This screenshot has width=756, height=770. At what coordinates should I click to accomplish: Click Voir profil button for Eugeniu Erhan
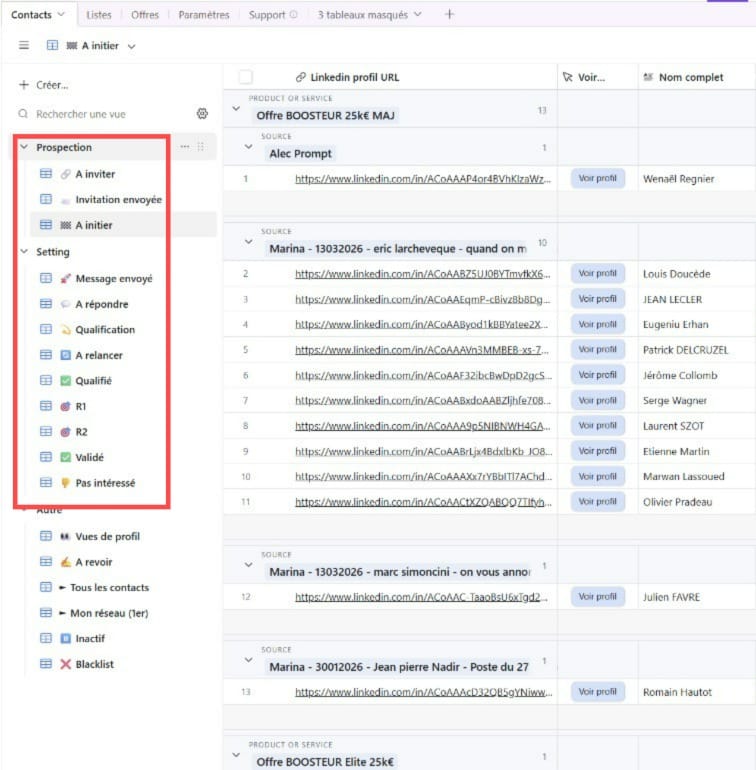pyautogui.click(x=597, y=324)
